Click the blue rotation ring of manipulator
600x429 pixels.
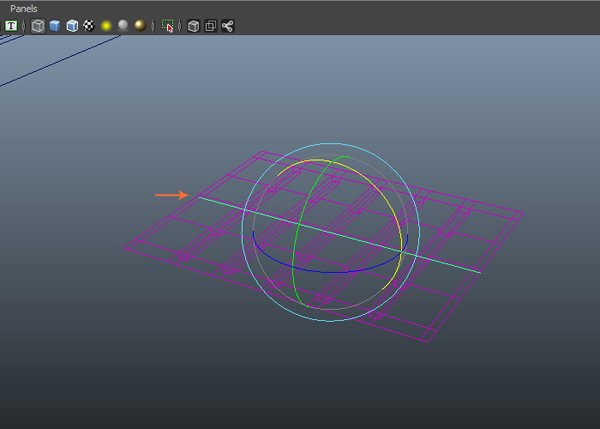[329, 272]
